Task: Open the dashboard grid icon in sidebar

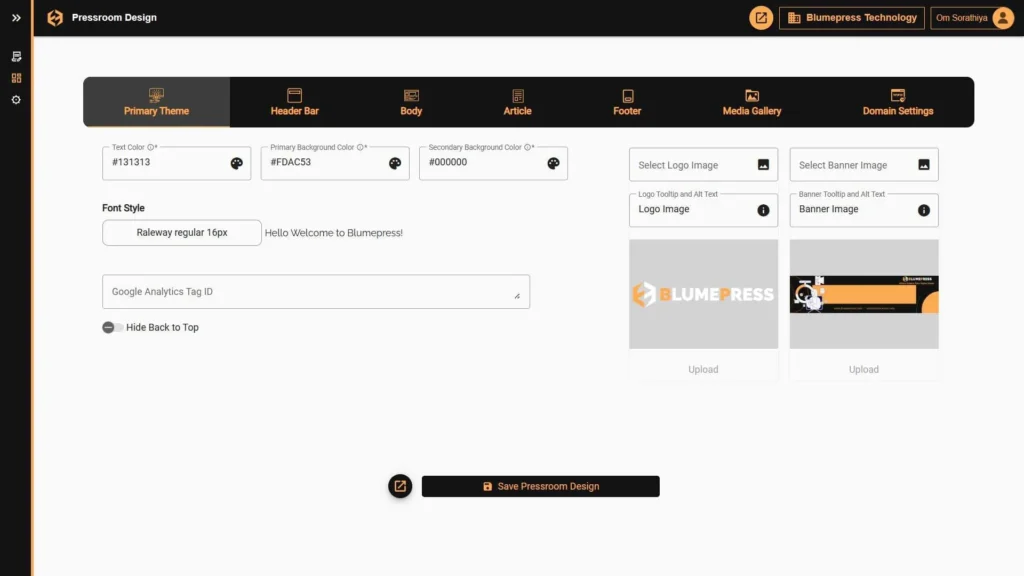Action: point(15,78)
